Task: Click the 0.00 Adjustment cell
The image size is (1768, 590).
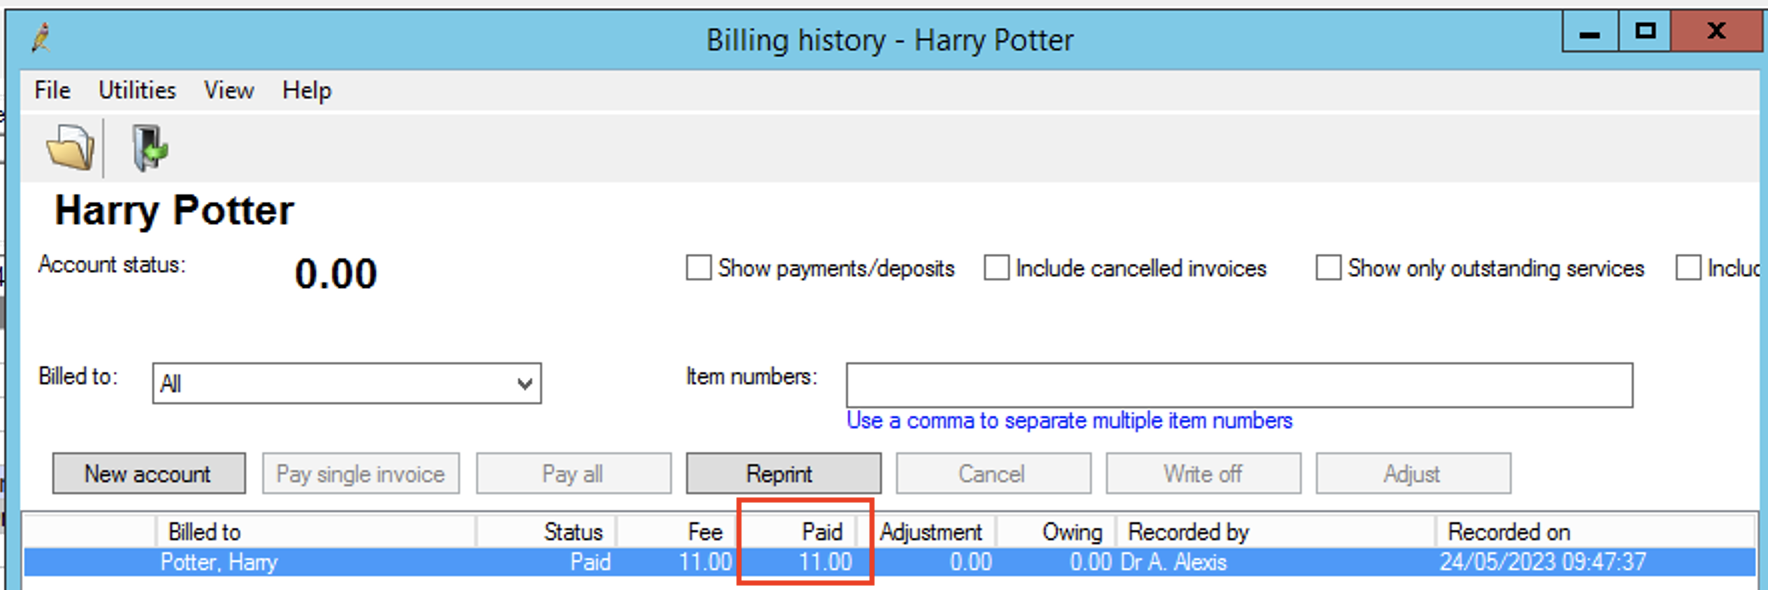Action: click(x=971, y=562)
